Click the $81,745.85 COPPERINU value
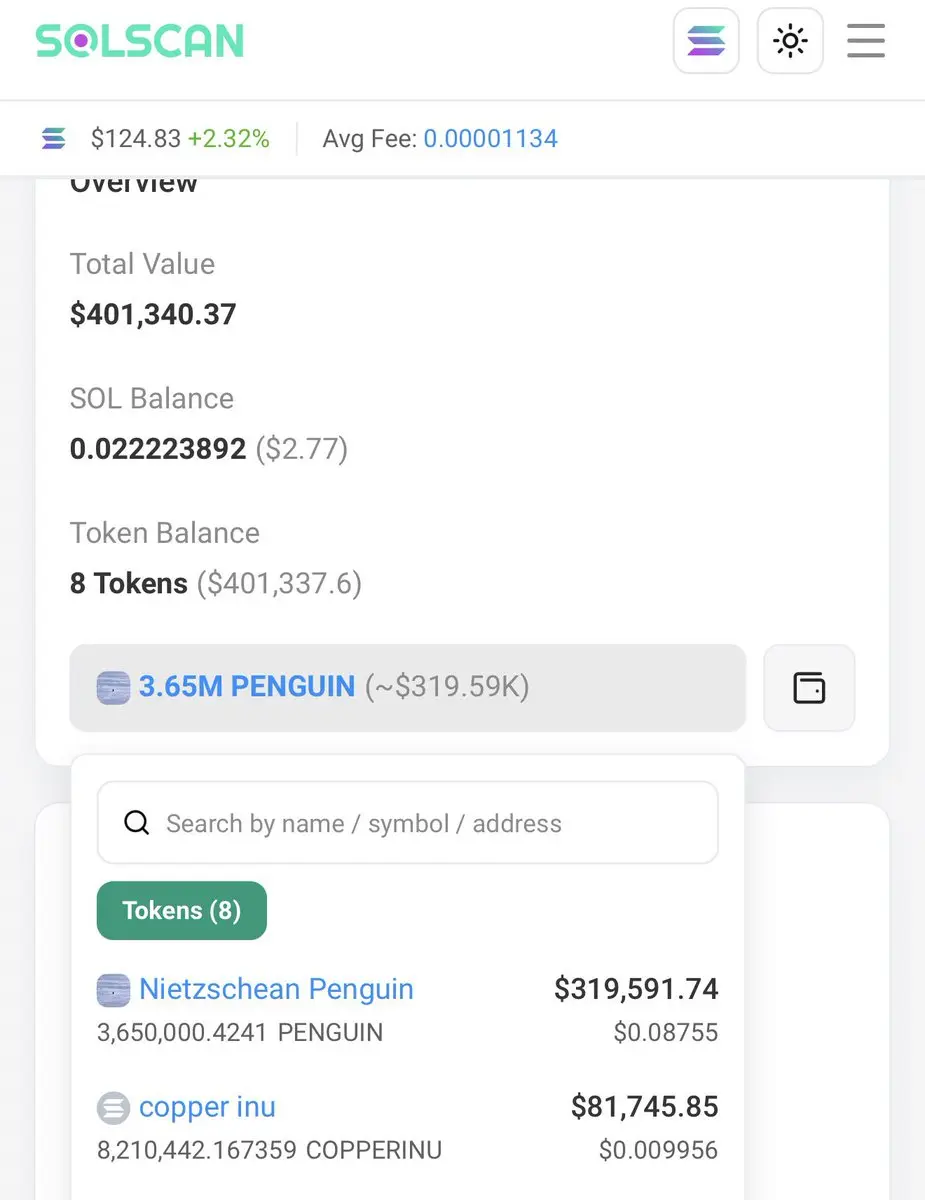Screen dimensions: 925x1200 pos(644,1107)
